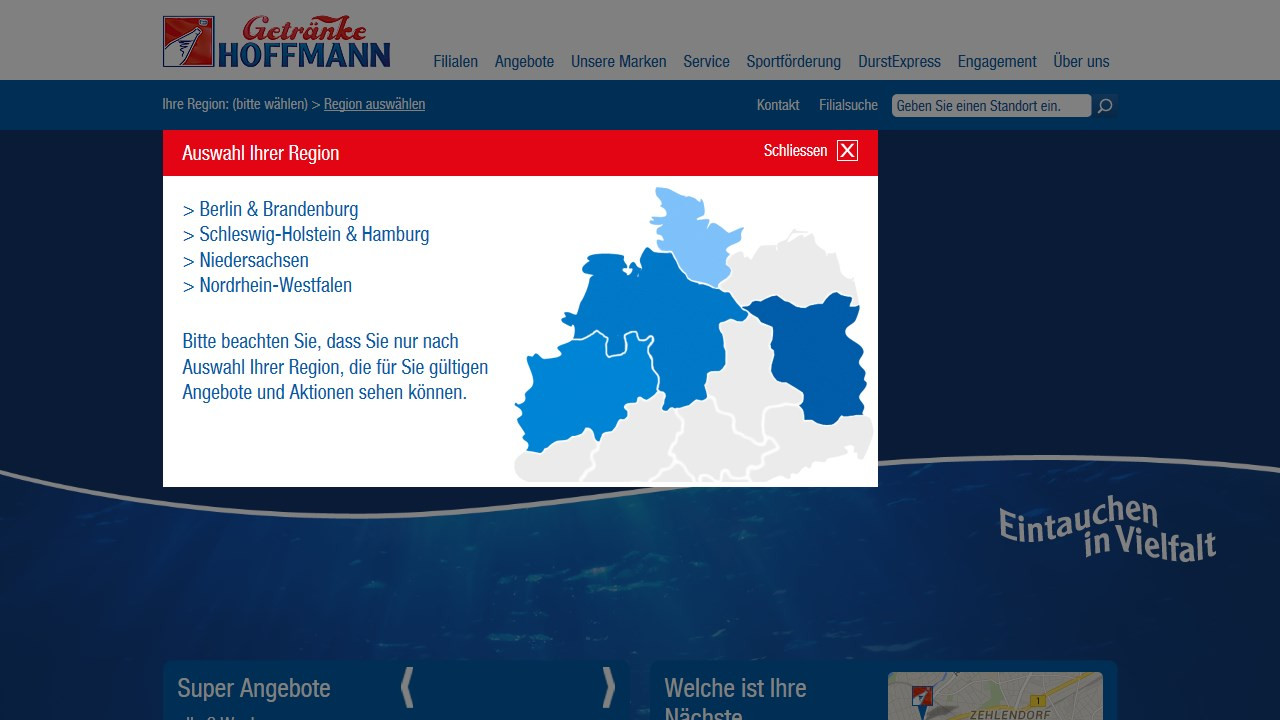Click the Getränke Hoffmann logo
The image size is (1280, 720).
277,41
